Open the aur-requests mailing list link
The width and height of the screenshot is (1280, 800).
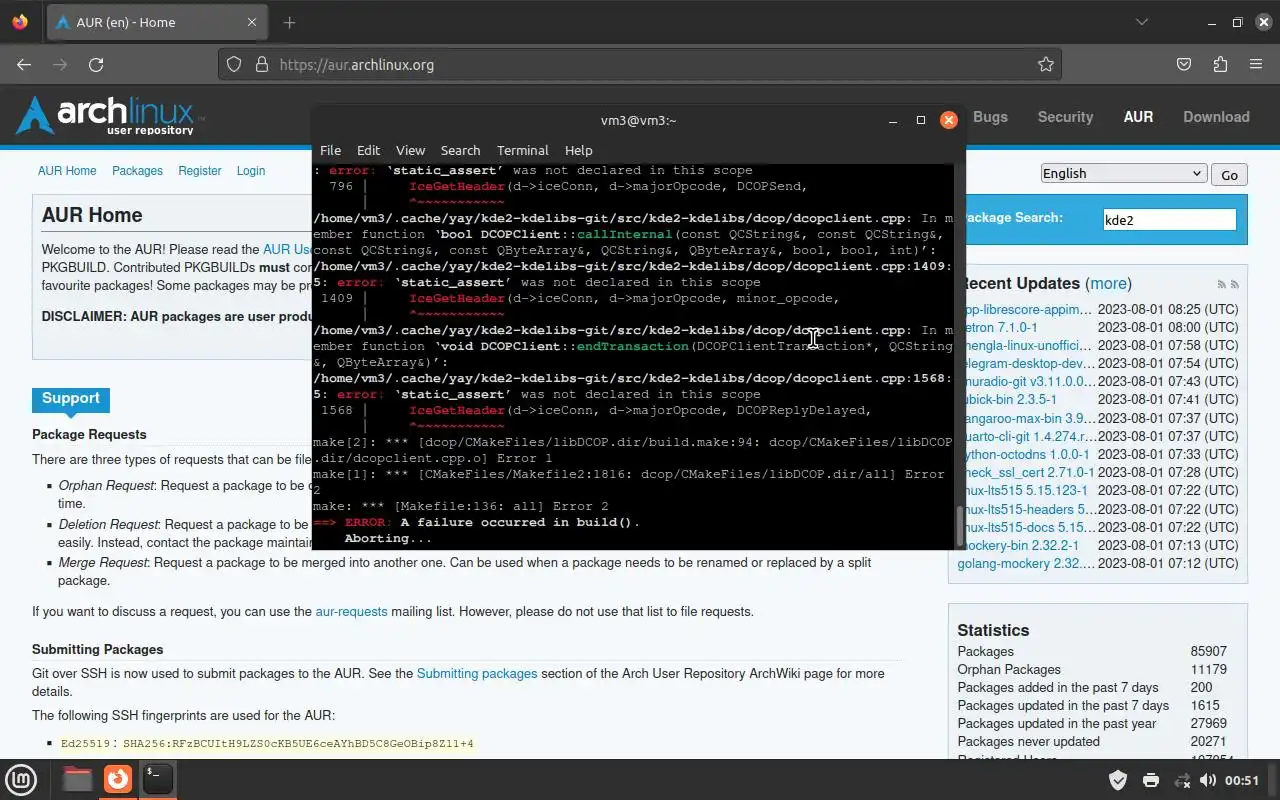pos(351,611)
